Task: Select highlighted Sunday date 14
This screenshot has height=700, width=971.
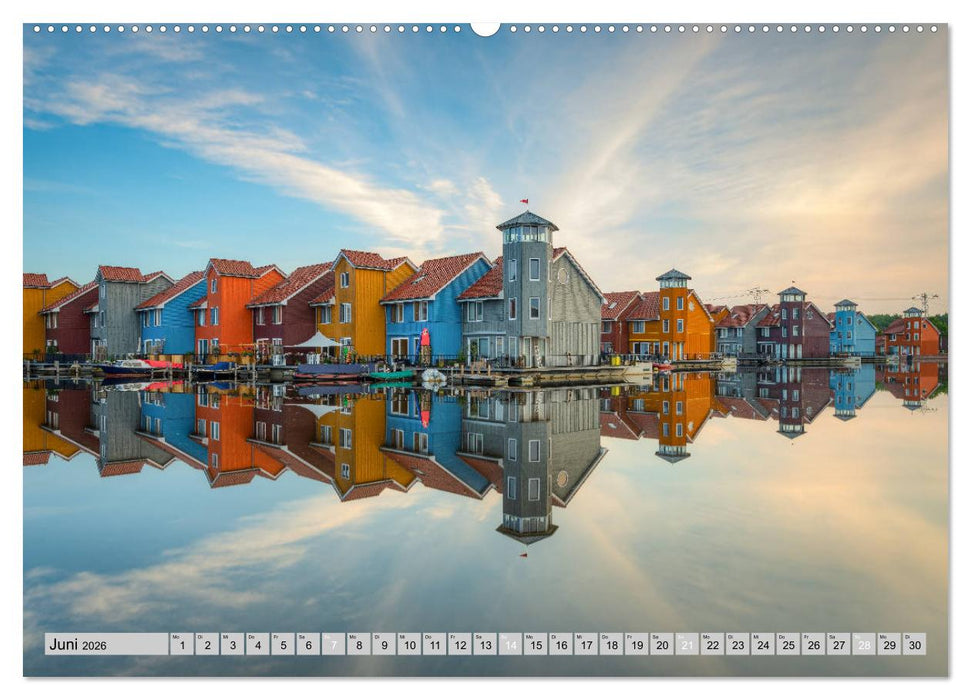Action: click(511, 644)
